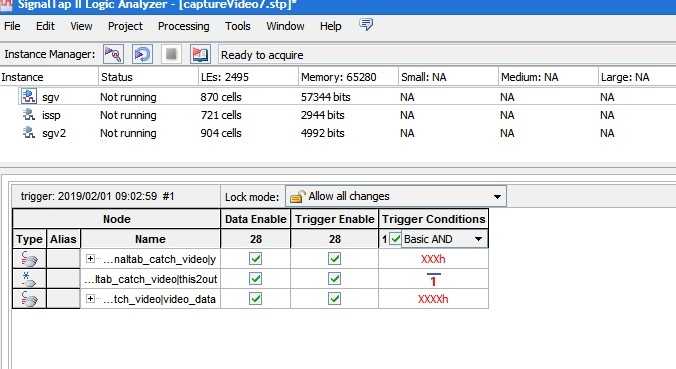
Task: Click the feedback speech bubble icon
Action: pos(366,25)
